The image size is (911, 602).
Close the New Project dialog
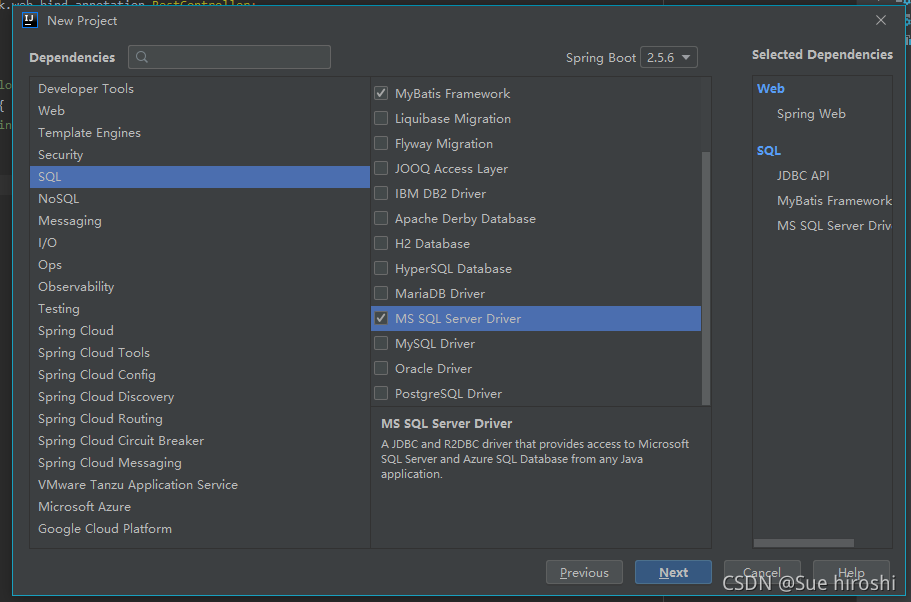881,20
